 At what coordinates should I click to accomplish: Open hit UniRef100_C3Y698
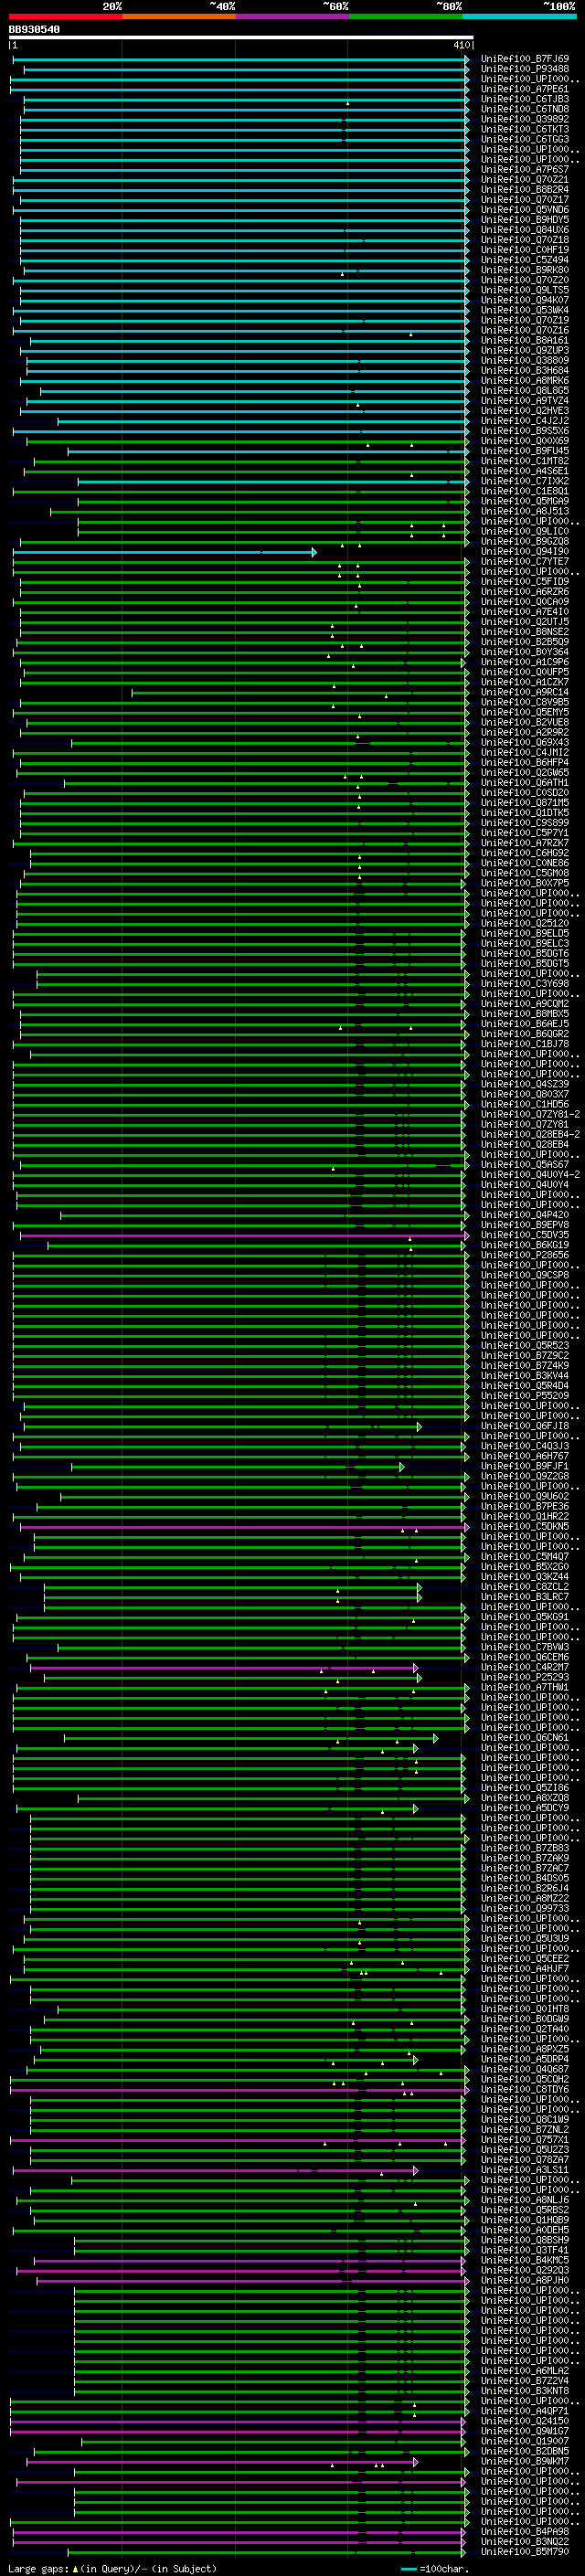[524, 983]
